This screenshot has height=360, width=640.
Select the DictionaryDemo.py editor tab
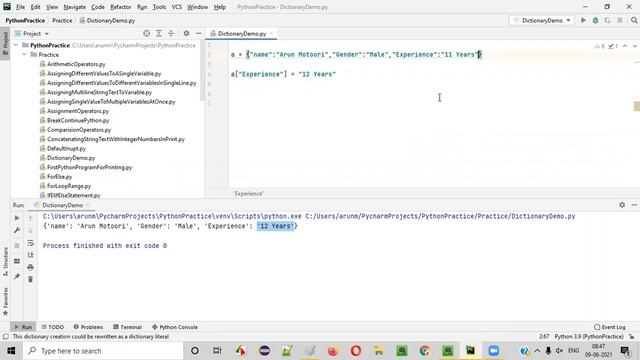pyautogui.click(x=242, y=33)
